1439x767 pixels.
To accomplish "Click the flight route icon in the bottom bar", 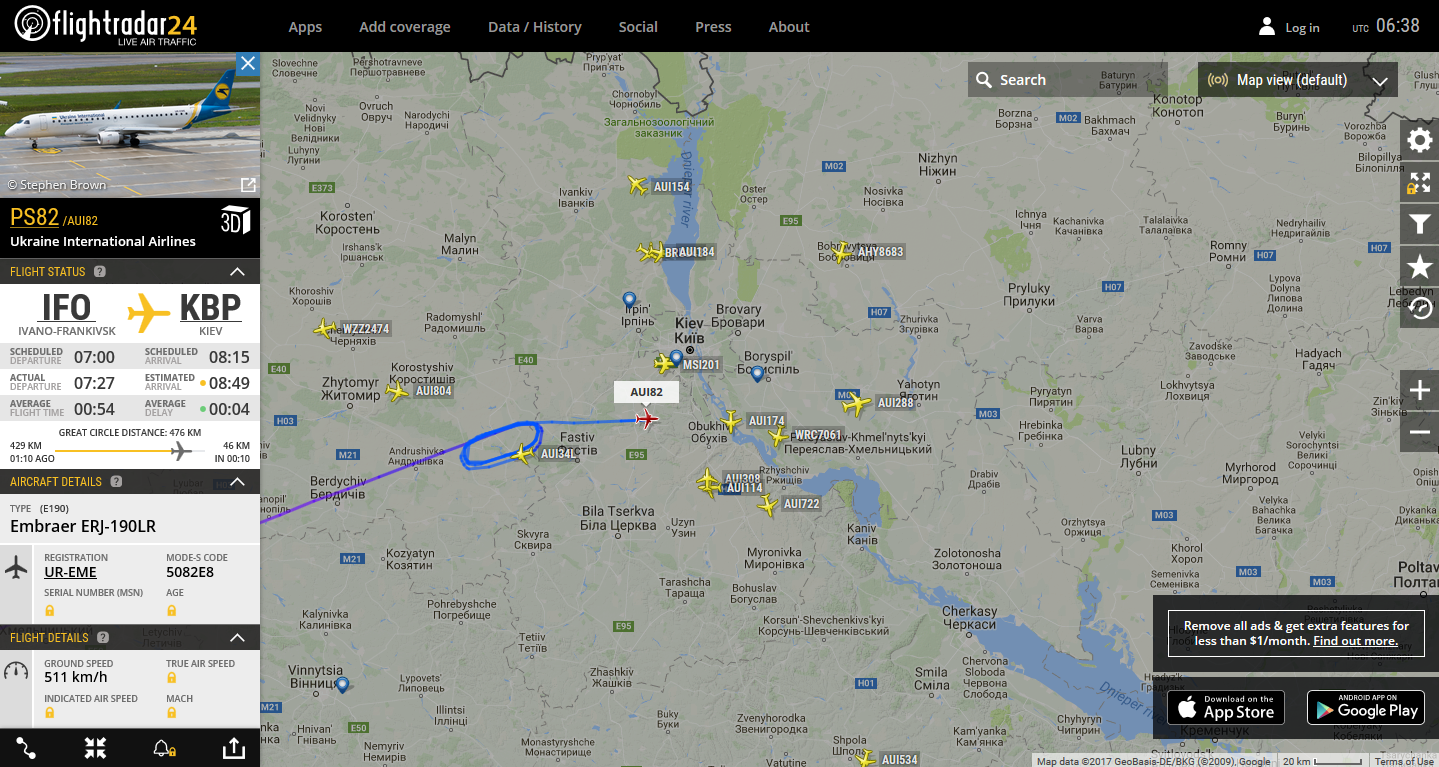I will [x=26, y=747].
